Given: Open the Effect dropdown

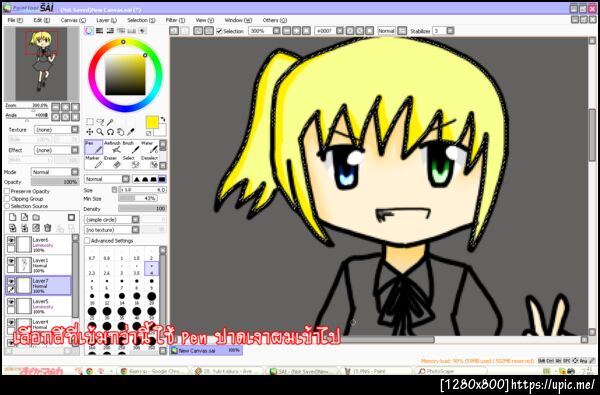Looking at the screenshot, I should click(x=56, y=150).
